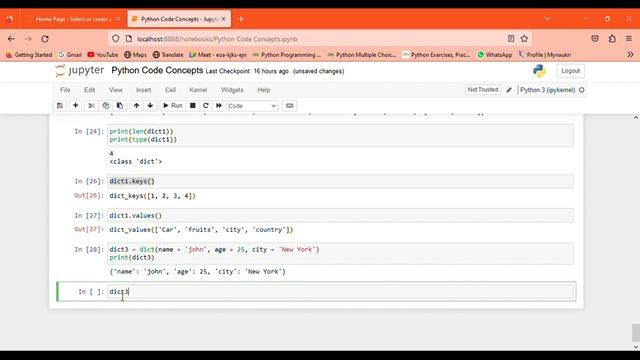Restart the kernel with circular arrow icon
Viewport: 640px width, 360px height.
click(206, 106)
